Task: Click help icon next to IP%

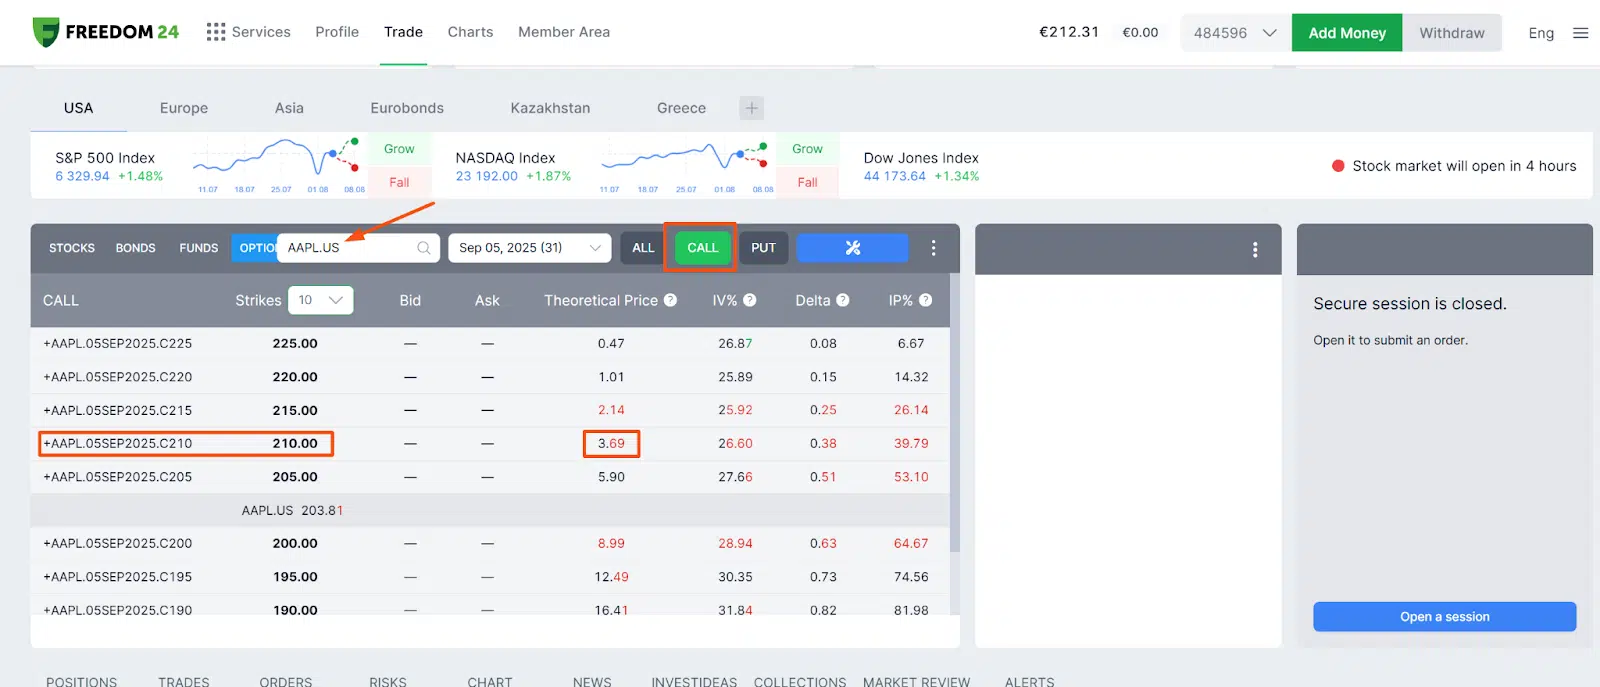Action: (925, 300)
